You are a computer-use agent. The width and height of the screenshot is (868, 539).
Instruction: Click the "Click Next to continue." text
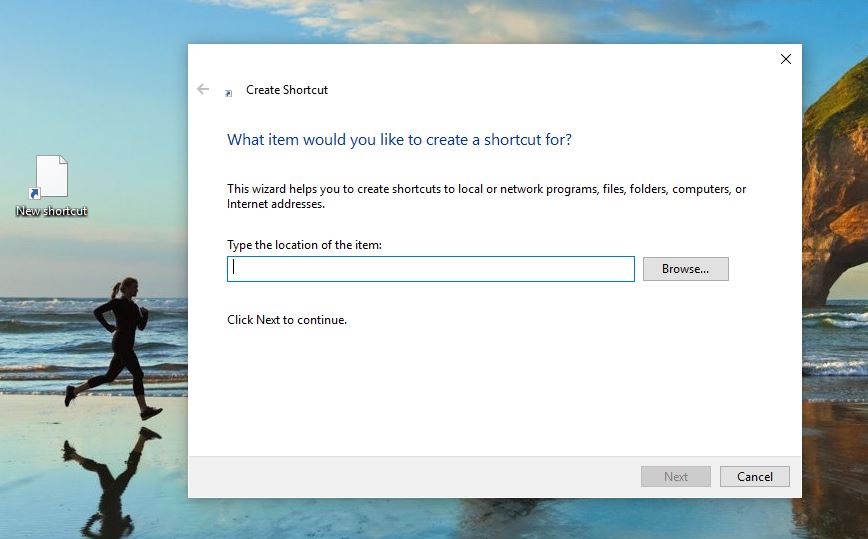(287, 320)
